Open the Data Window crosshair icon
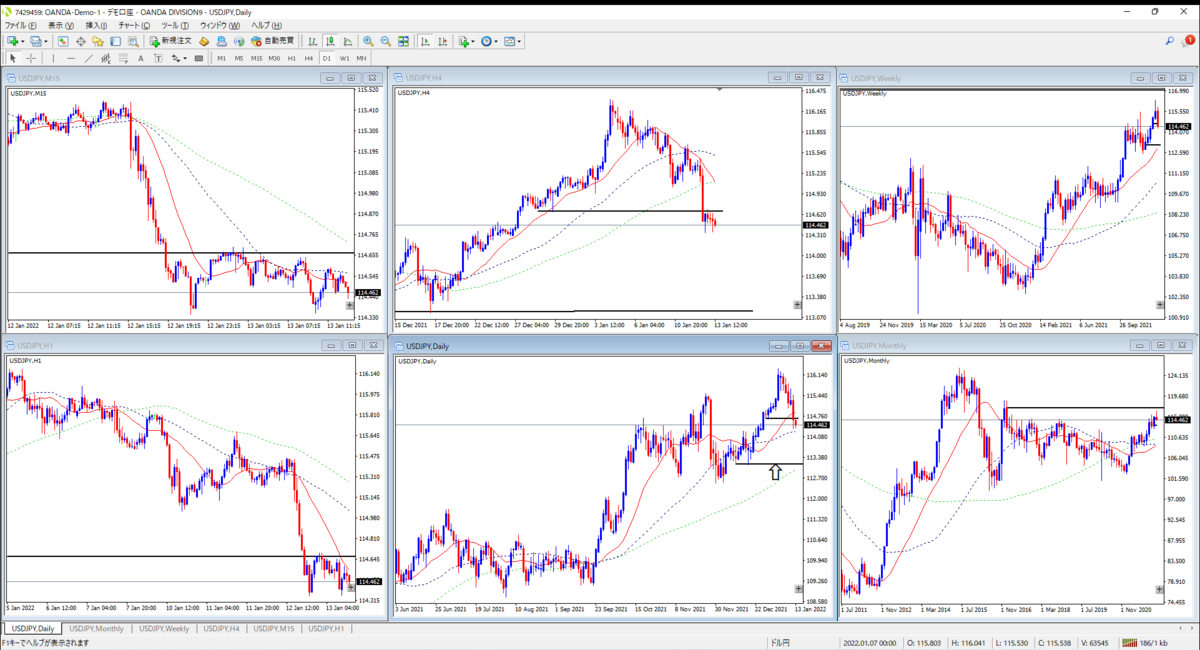This screenshot has width=1200, height=650. tap(80, 41)
